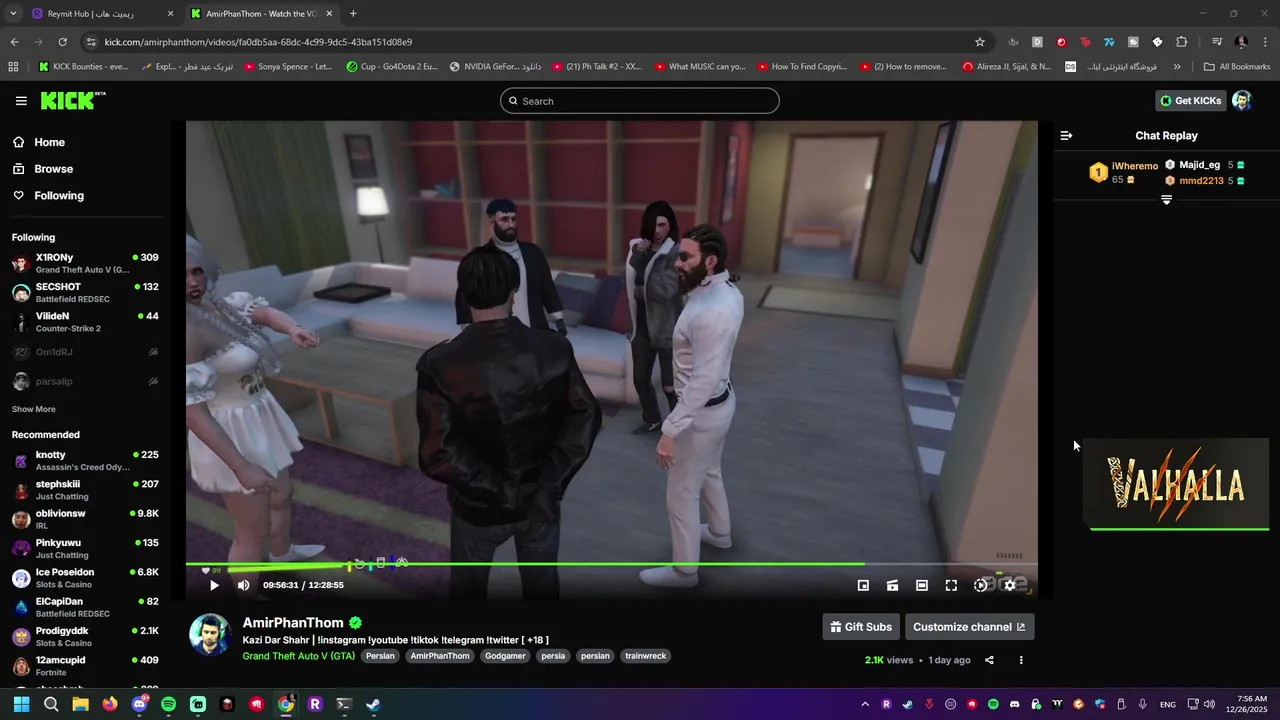The height and width of the screenshot is (720, 1280).
Task: Open the Windows Start menu
Action: click(21, 704)
